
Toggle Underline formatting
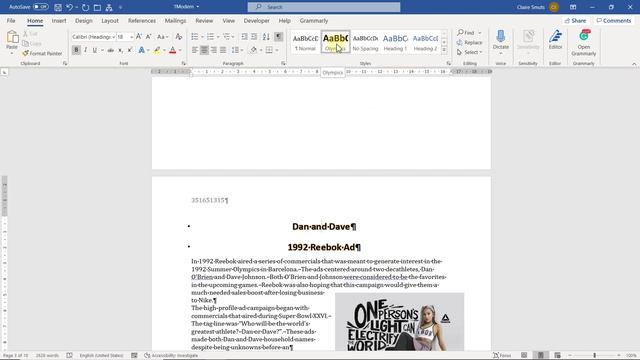click(x=95, y=50)
